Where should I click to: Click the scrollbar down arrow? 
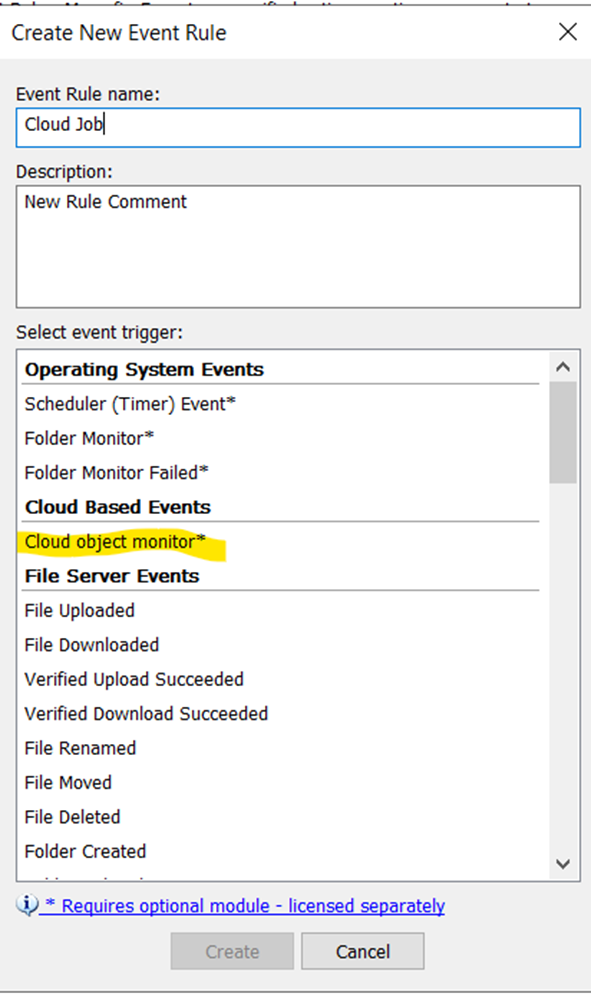(563, 866)
